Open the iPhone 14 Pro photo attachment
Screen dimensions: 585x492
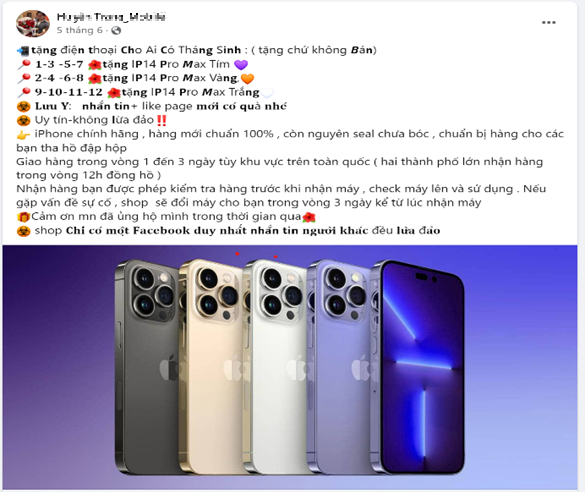pos(290,367)
